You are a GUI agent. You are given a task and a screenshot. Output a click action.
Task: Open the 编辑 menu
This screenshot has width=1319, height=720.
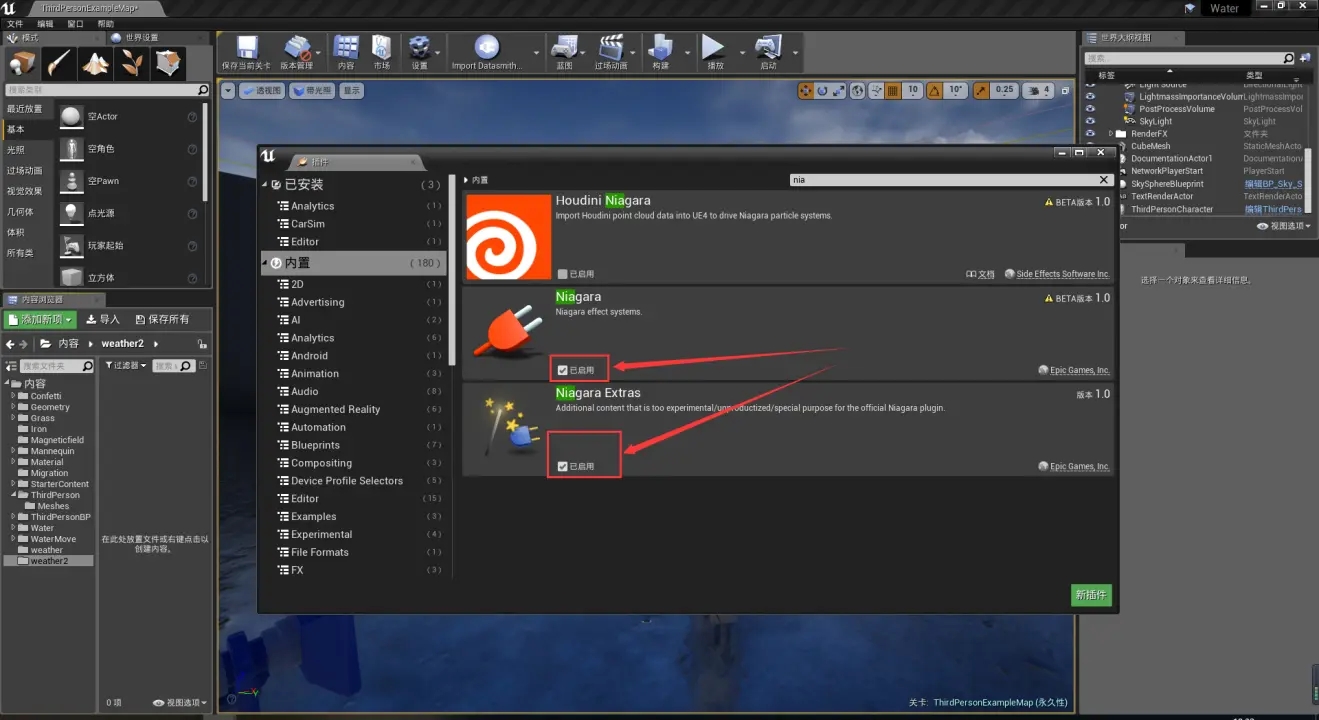[46, 23]
